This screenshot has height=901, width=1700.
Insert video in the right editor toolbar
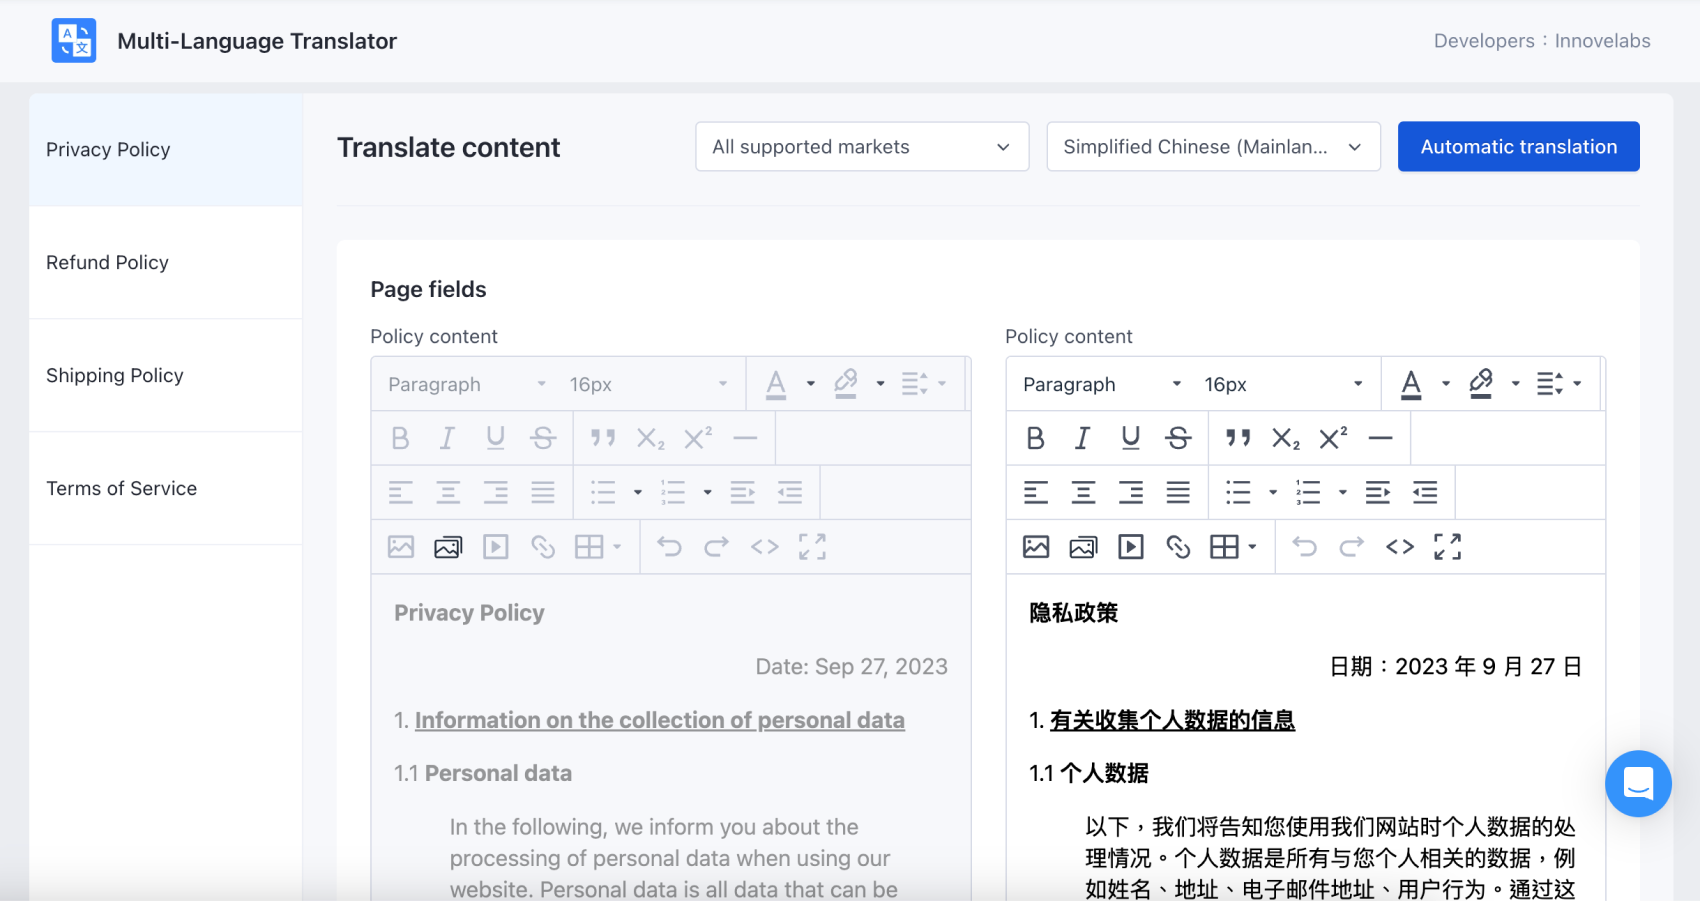pos(1131,546)
